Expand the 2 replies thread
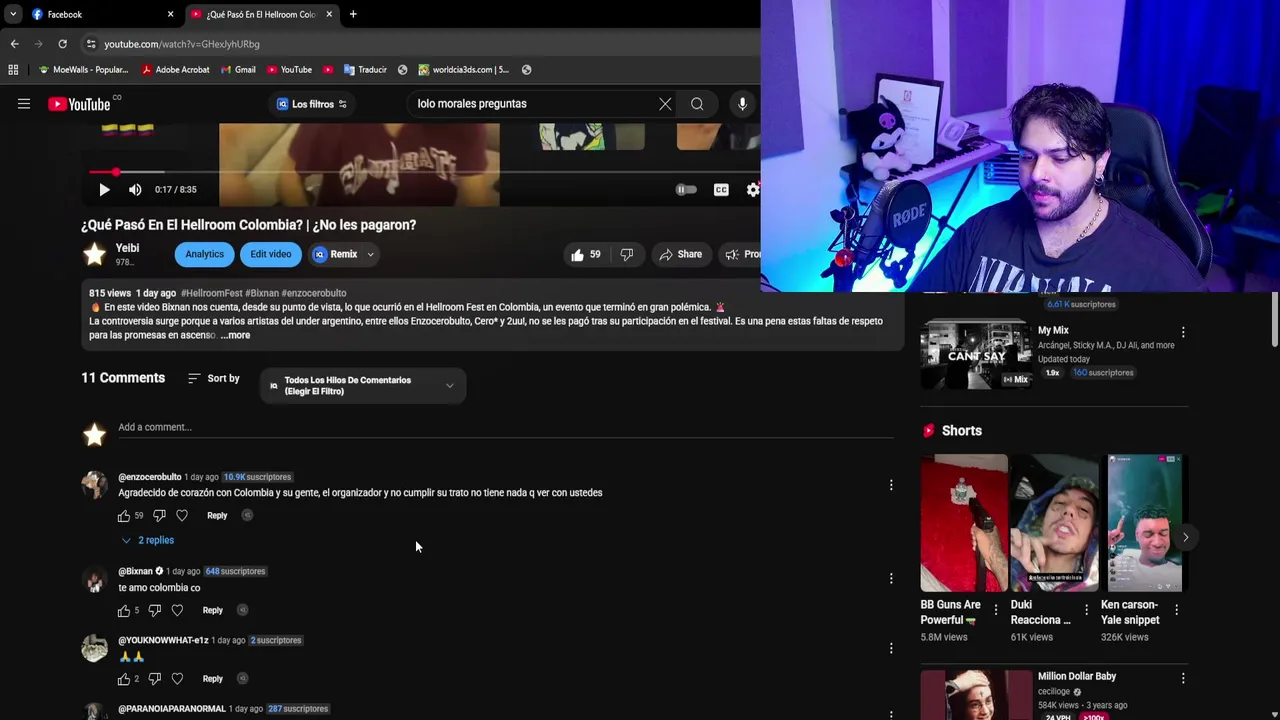Viewport: 1280px width, 720px height. coord(148,540)
